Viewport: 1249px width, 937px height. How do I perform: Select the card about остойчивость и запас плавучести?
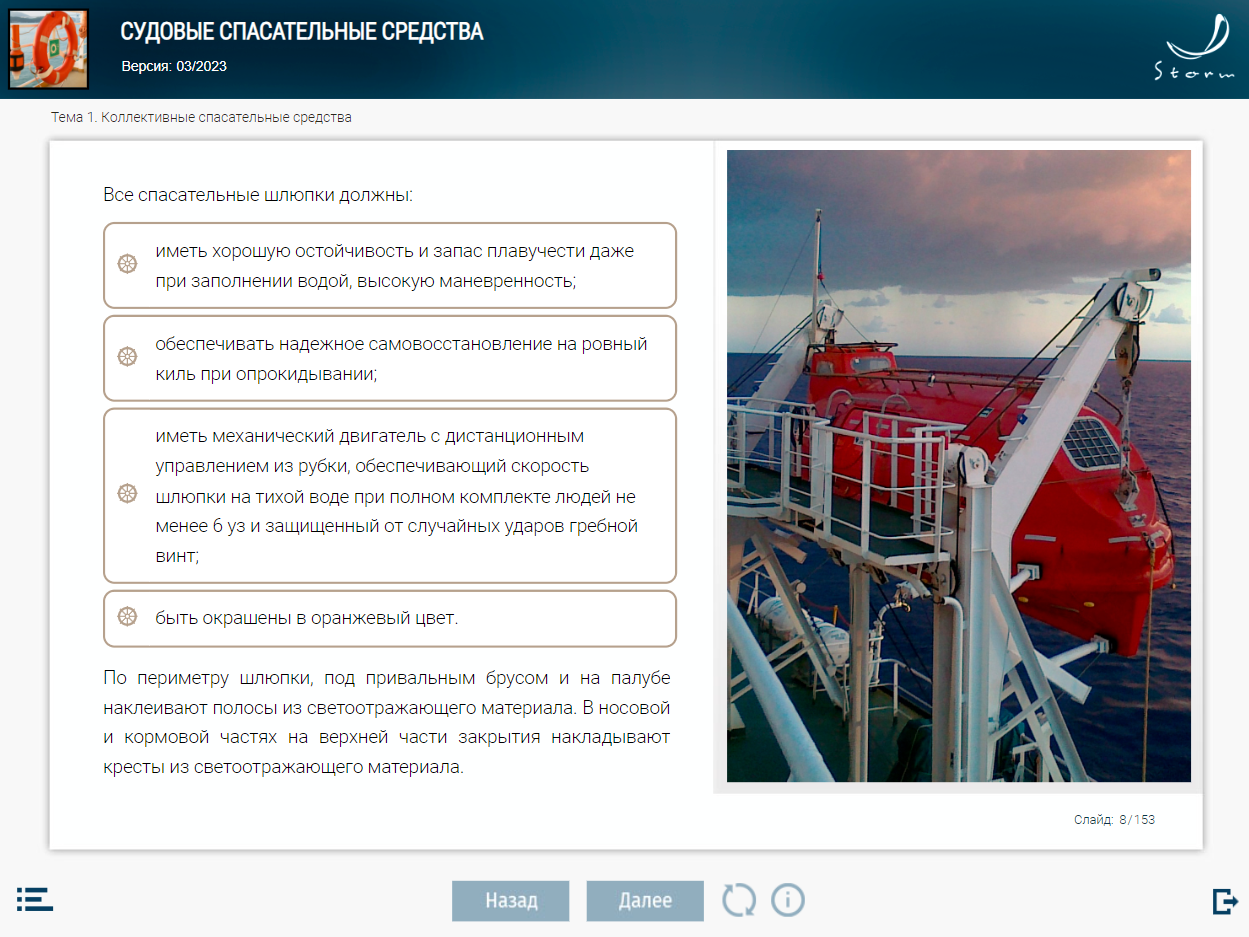[x=390, y=265]
